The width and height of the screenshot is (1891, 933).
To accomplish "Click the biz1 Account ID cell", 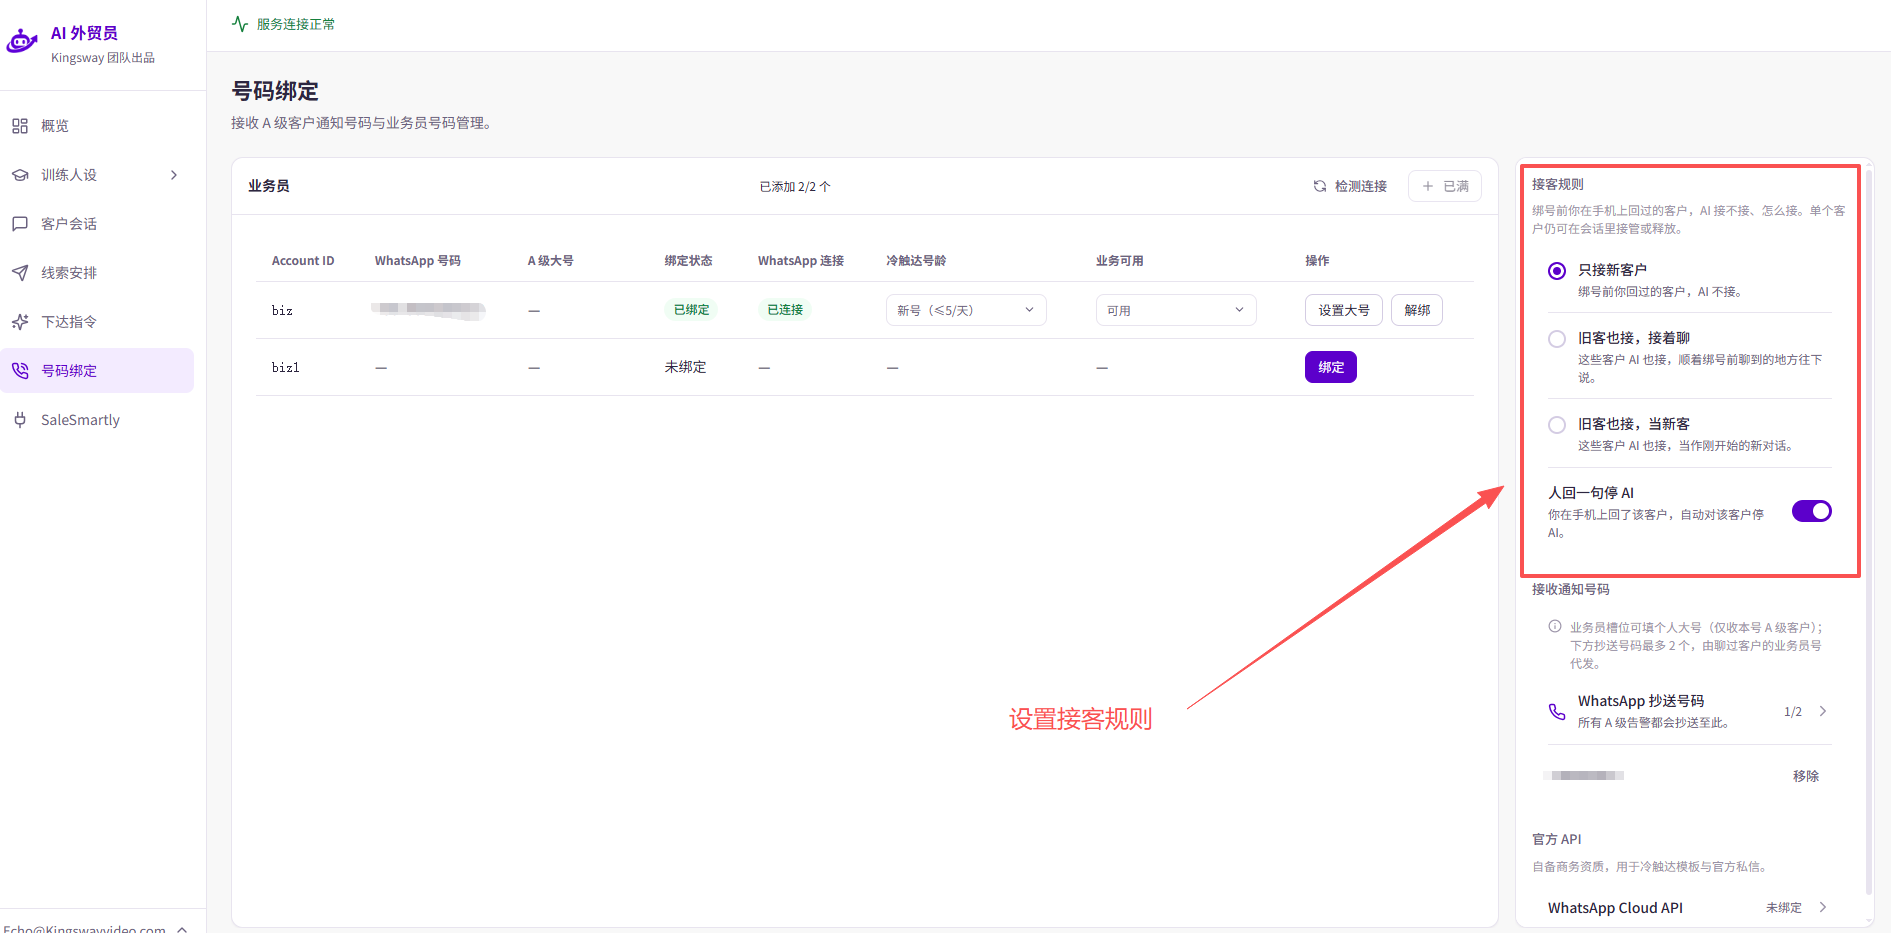I will 286,367.
